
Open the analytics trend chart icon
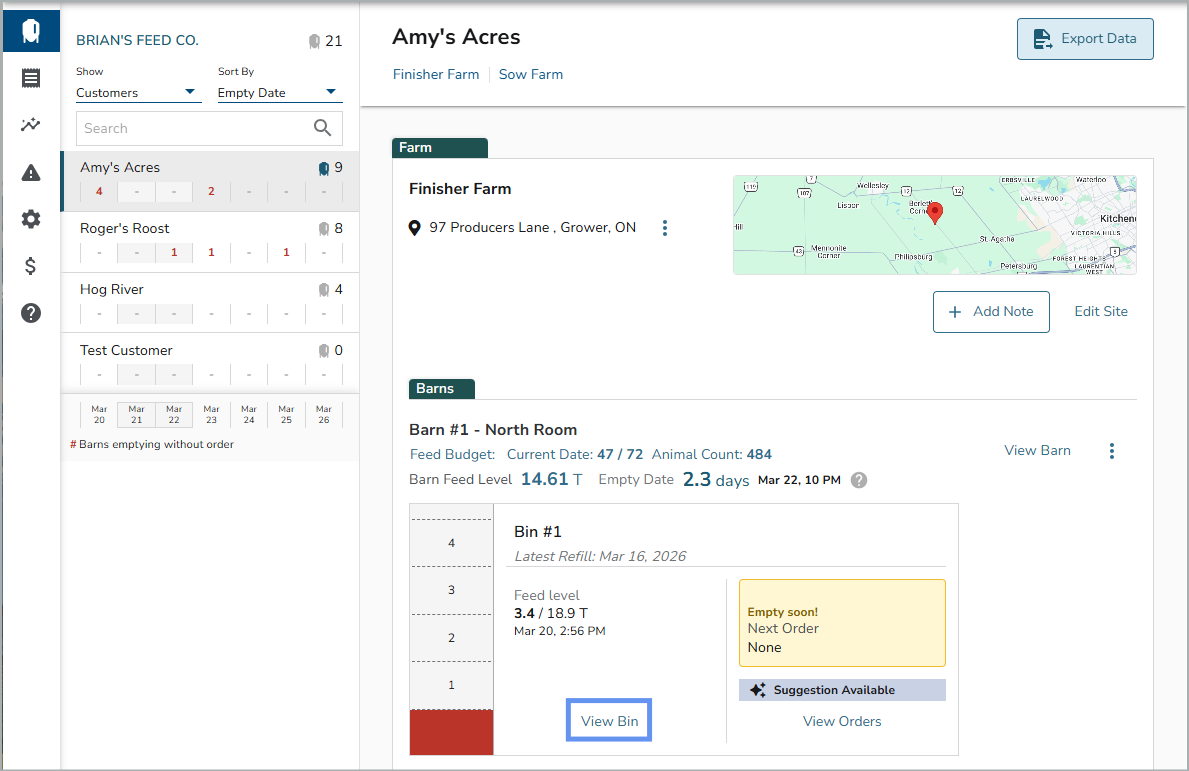coord(31,125)
